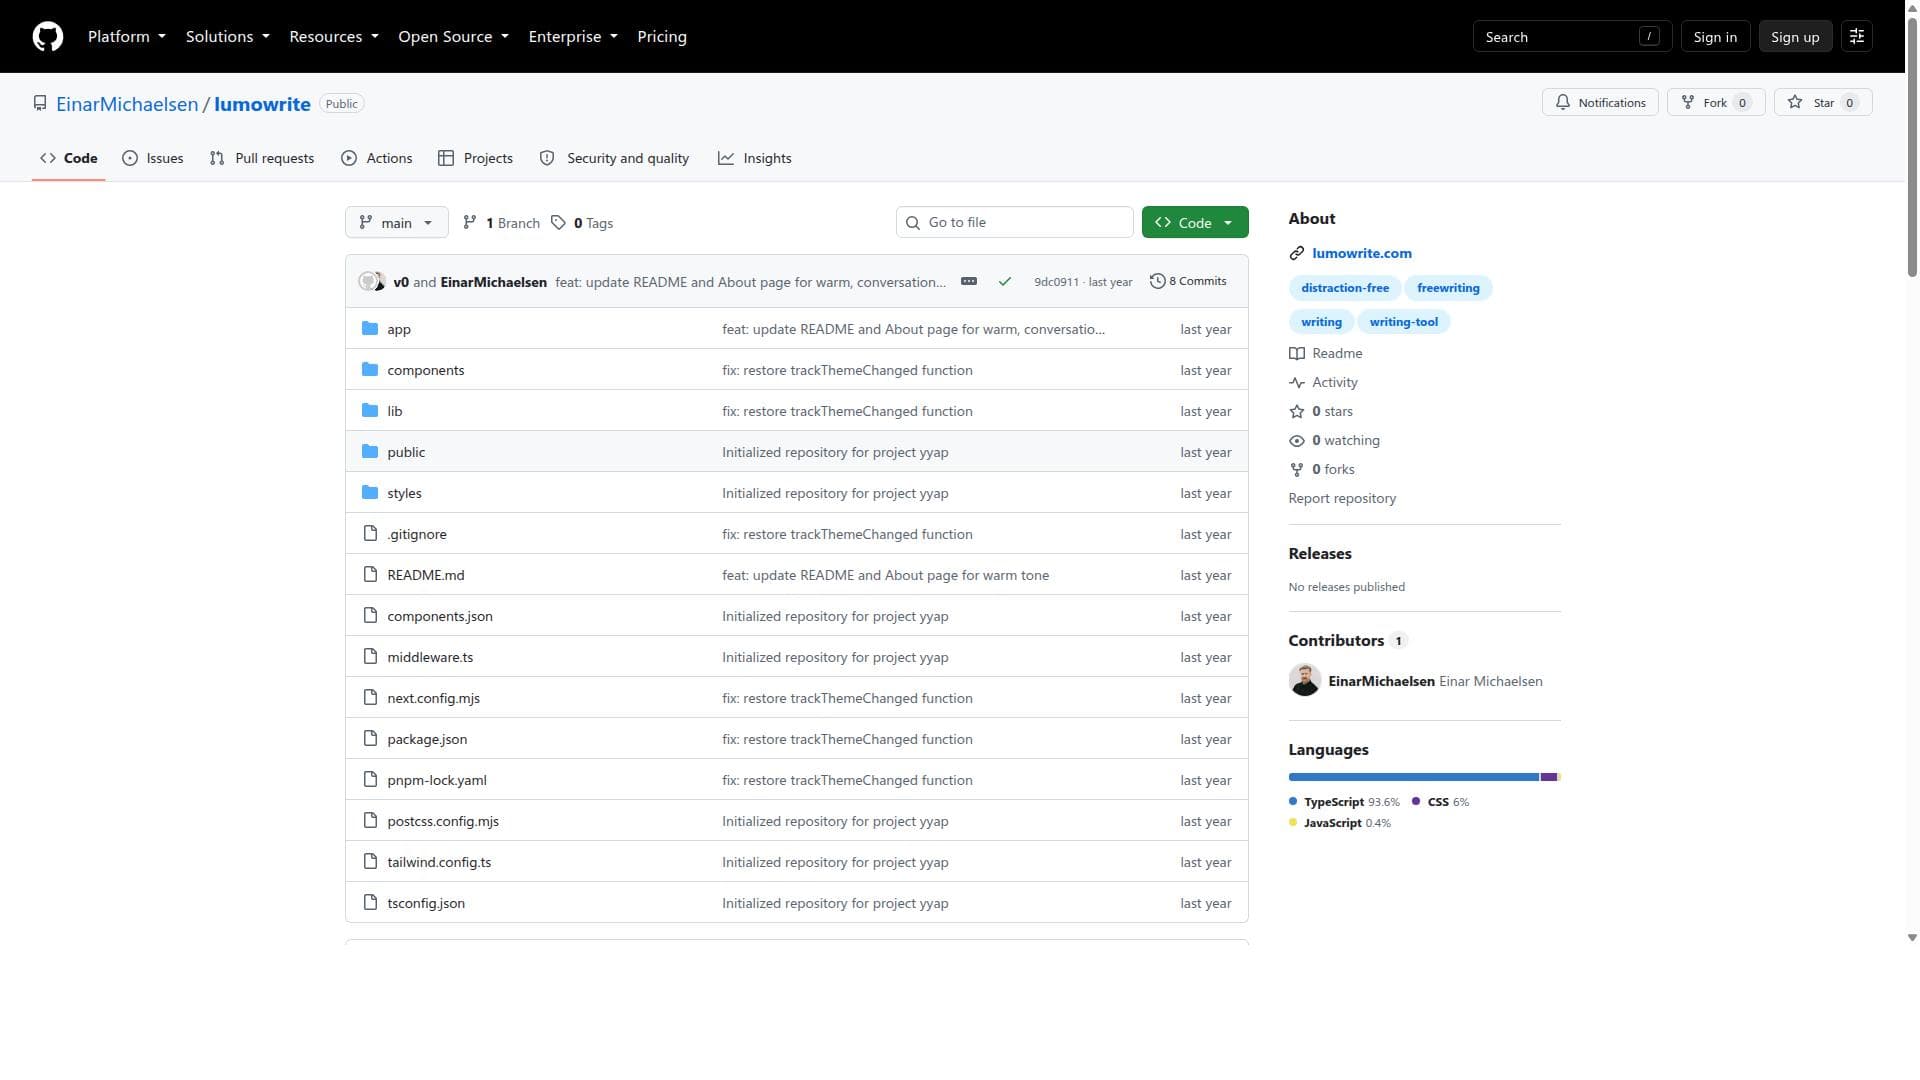1920x1080 pixels.
Task: Fork the lumowrite repository
Action: 1716,103
